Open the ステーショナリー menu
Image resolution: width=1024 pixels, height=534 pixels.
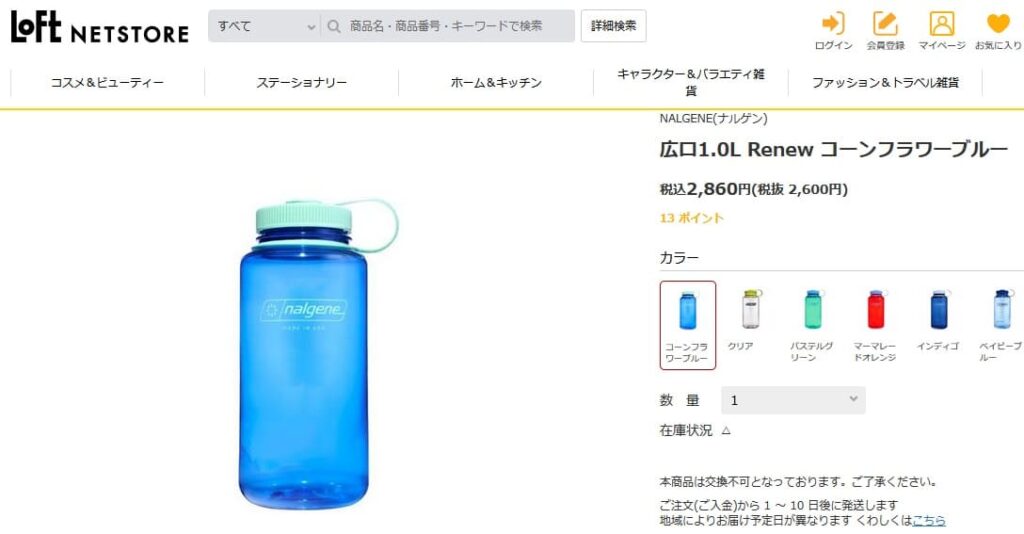(301, 83)
